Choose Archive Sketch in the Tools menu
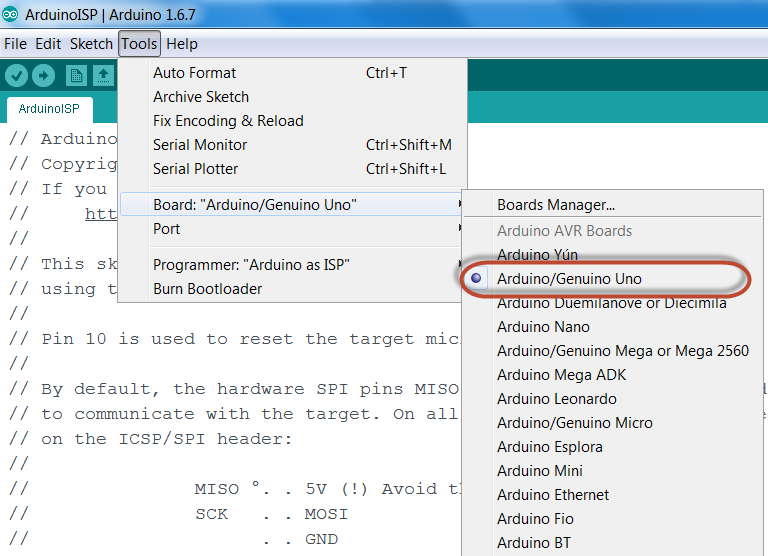 292,97
